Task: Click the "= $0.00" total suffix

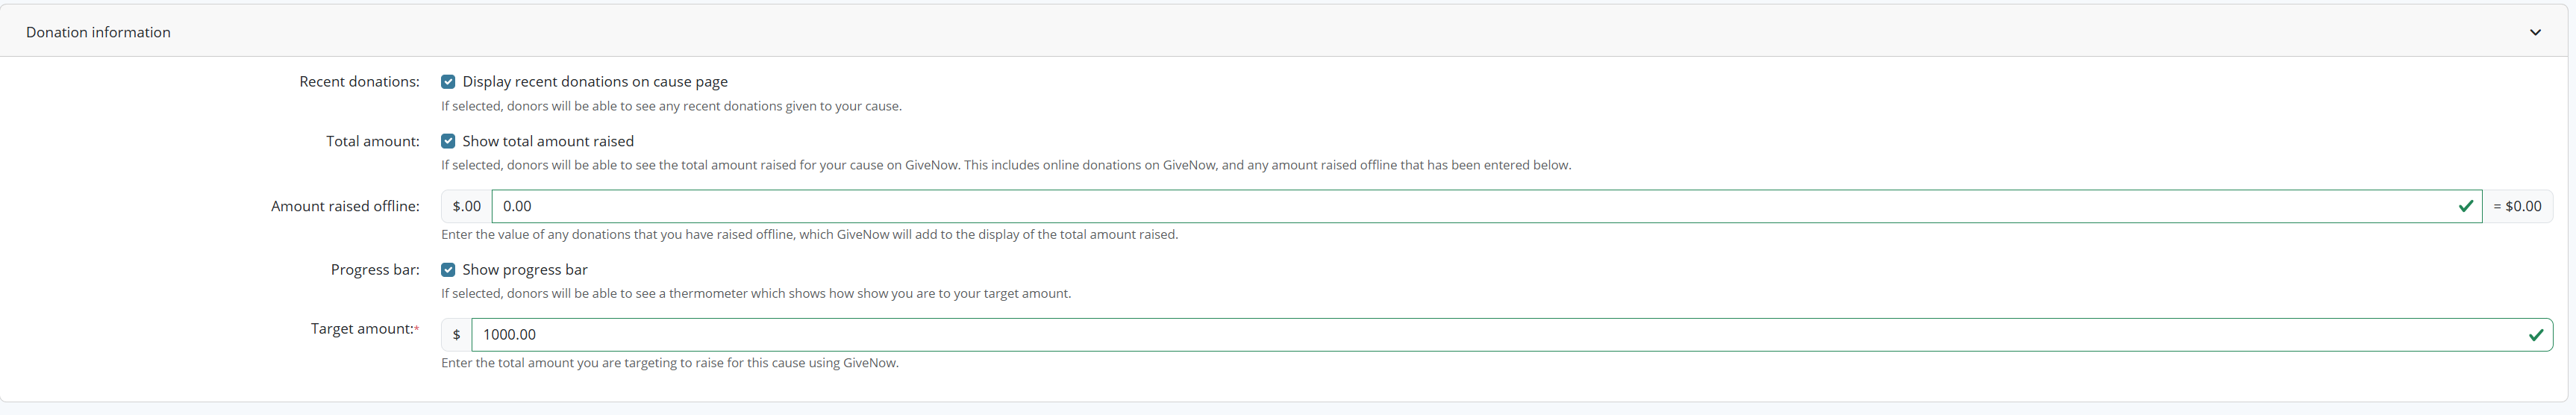Action: (x=2517, y=206)
